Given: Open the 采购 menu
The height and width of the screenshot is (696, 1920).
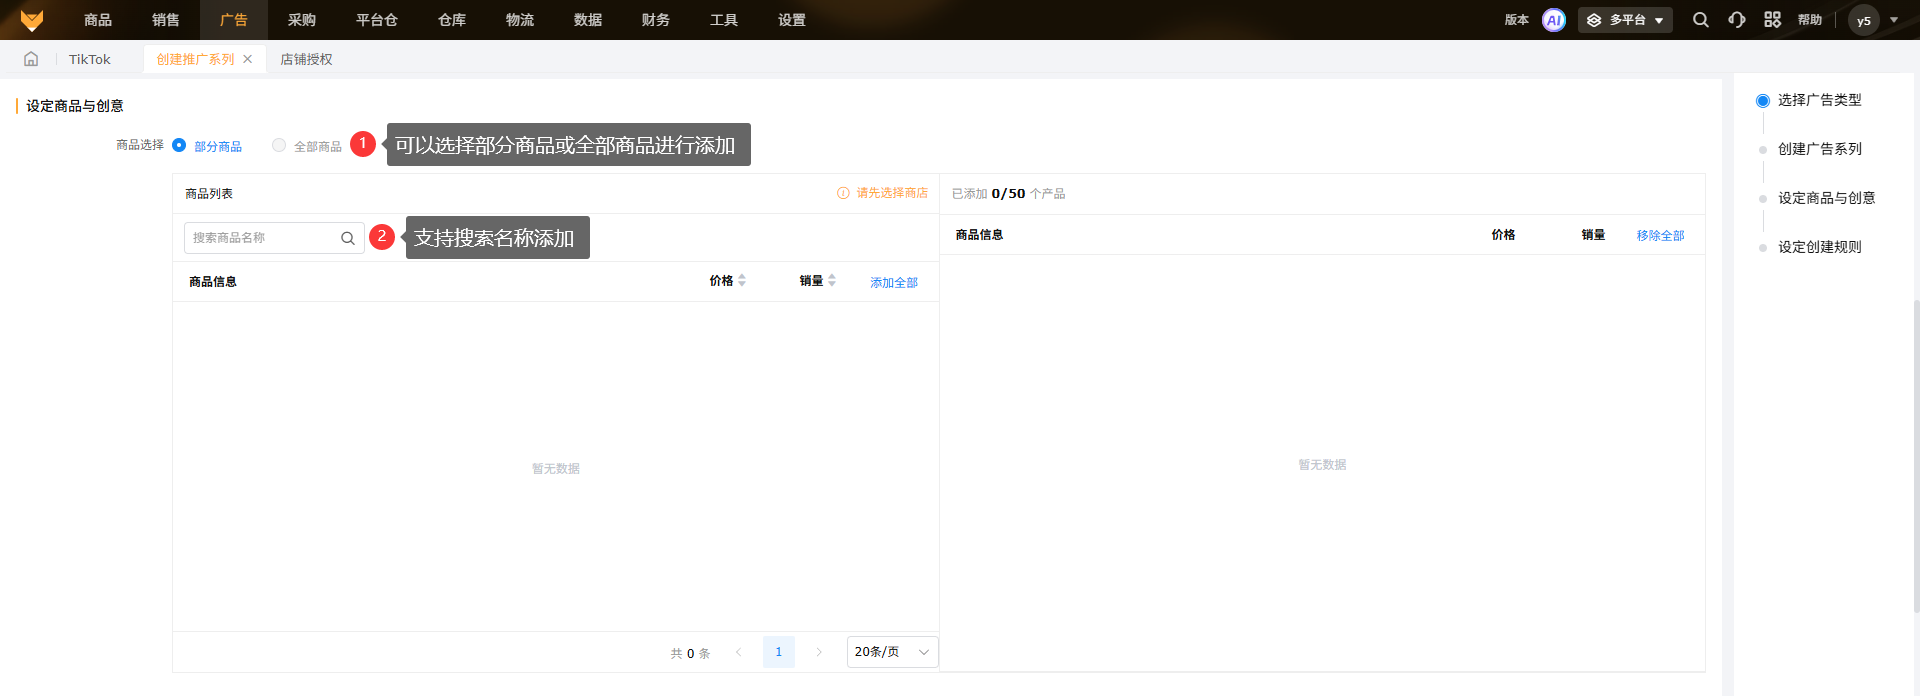Looking at the screenshot, I should tap(302, 20).
